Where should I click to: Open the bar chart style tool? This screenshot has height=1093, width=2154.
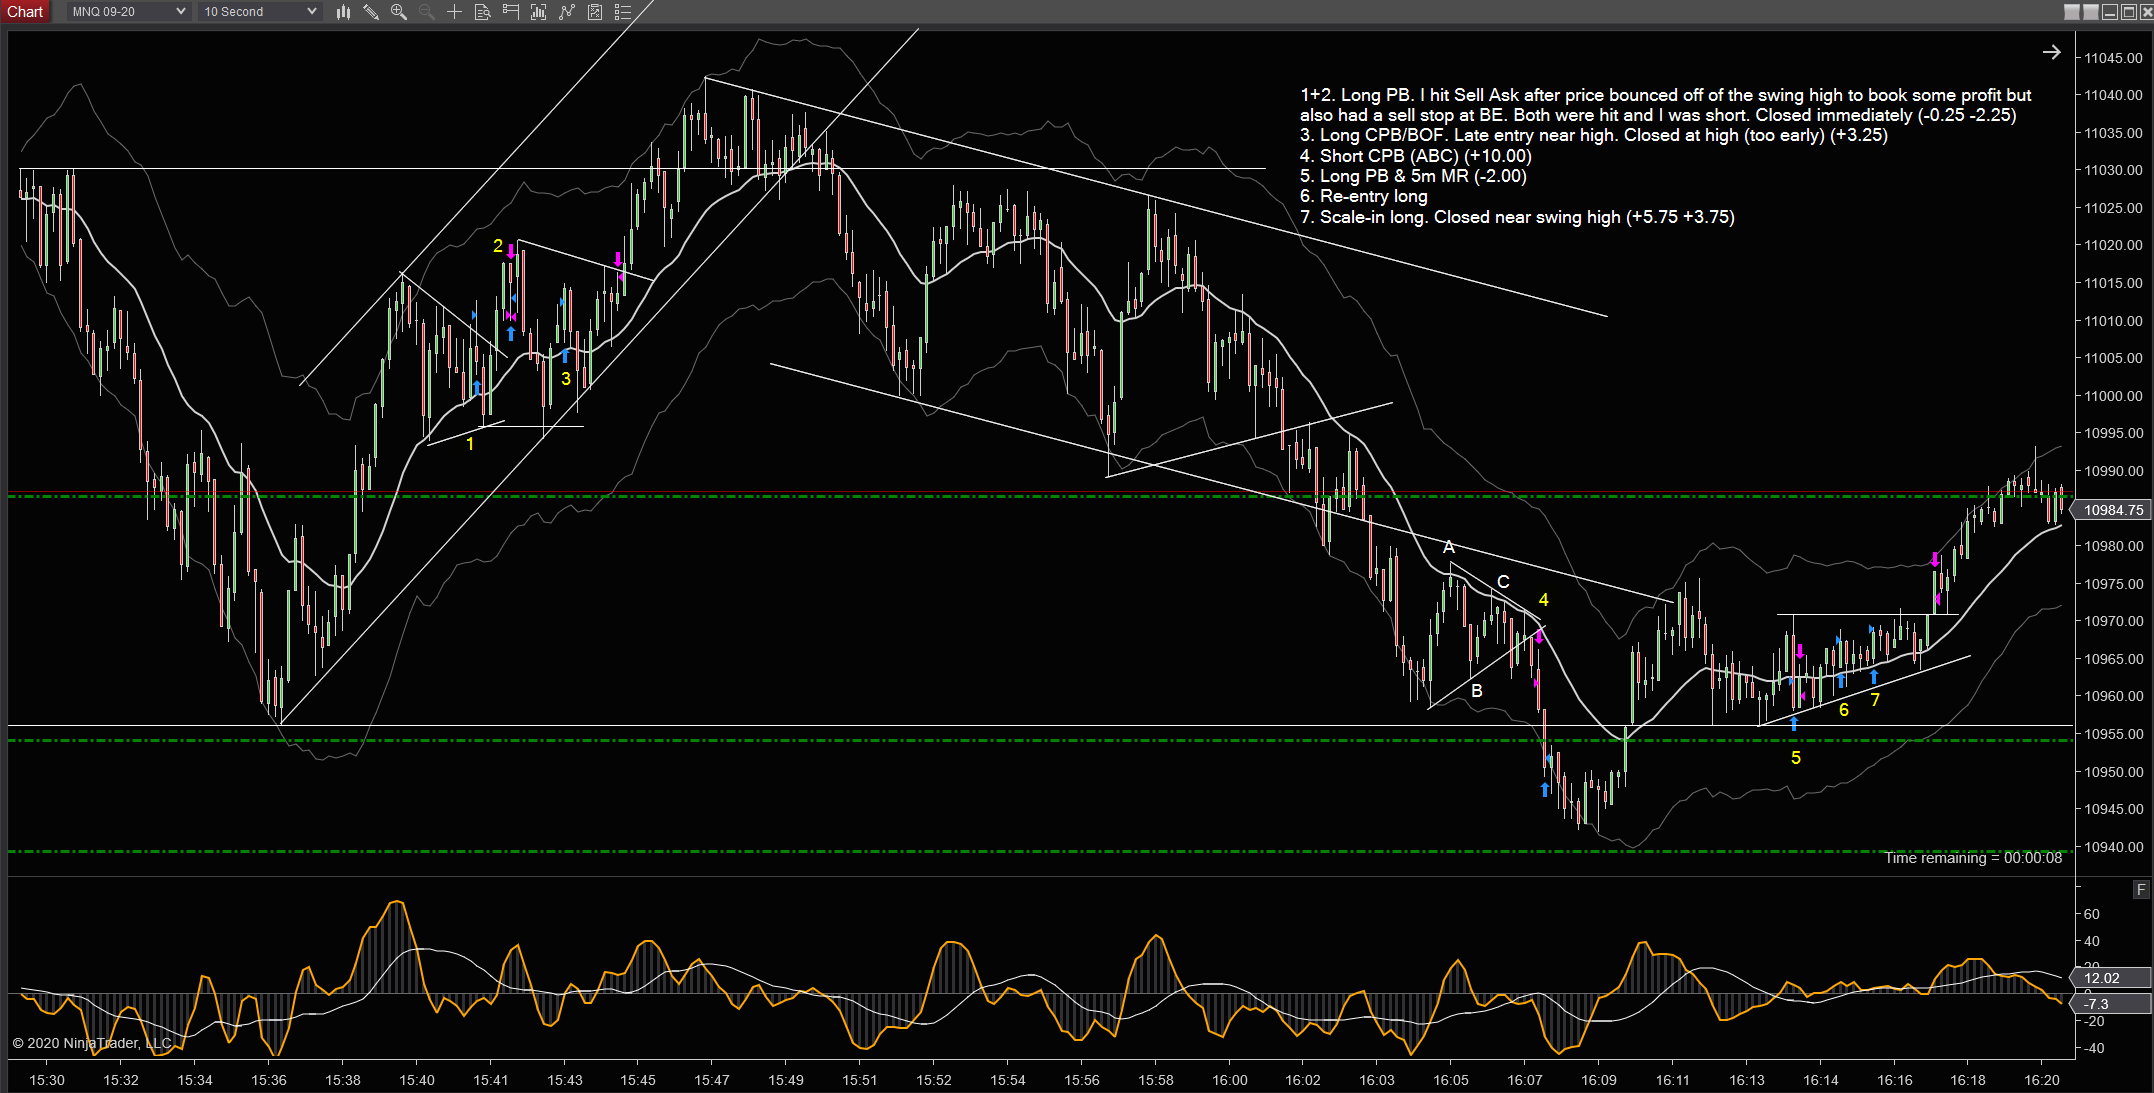click(x=343, y=12)
